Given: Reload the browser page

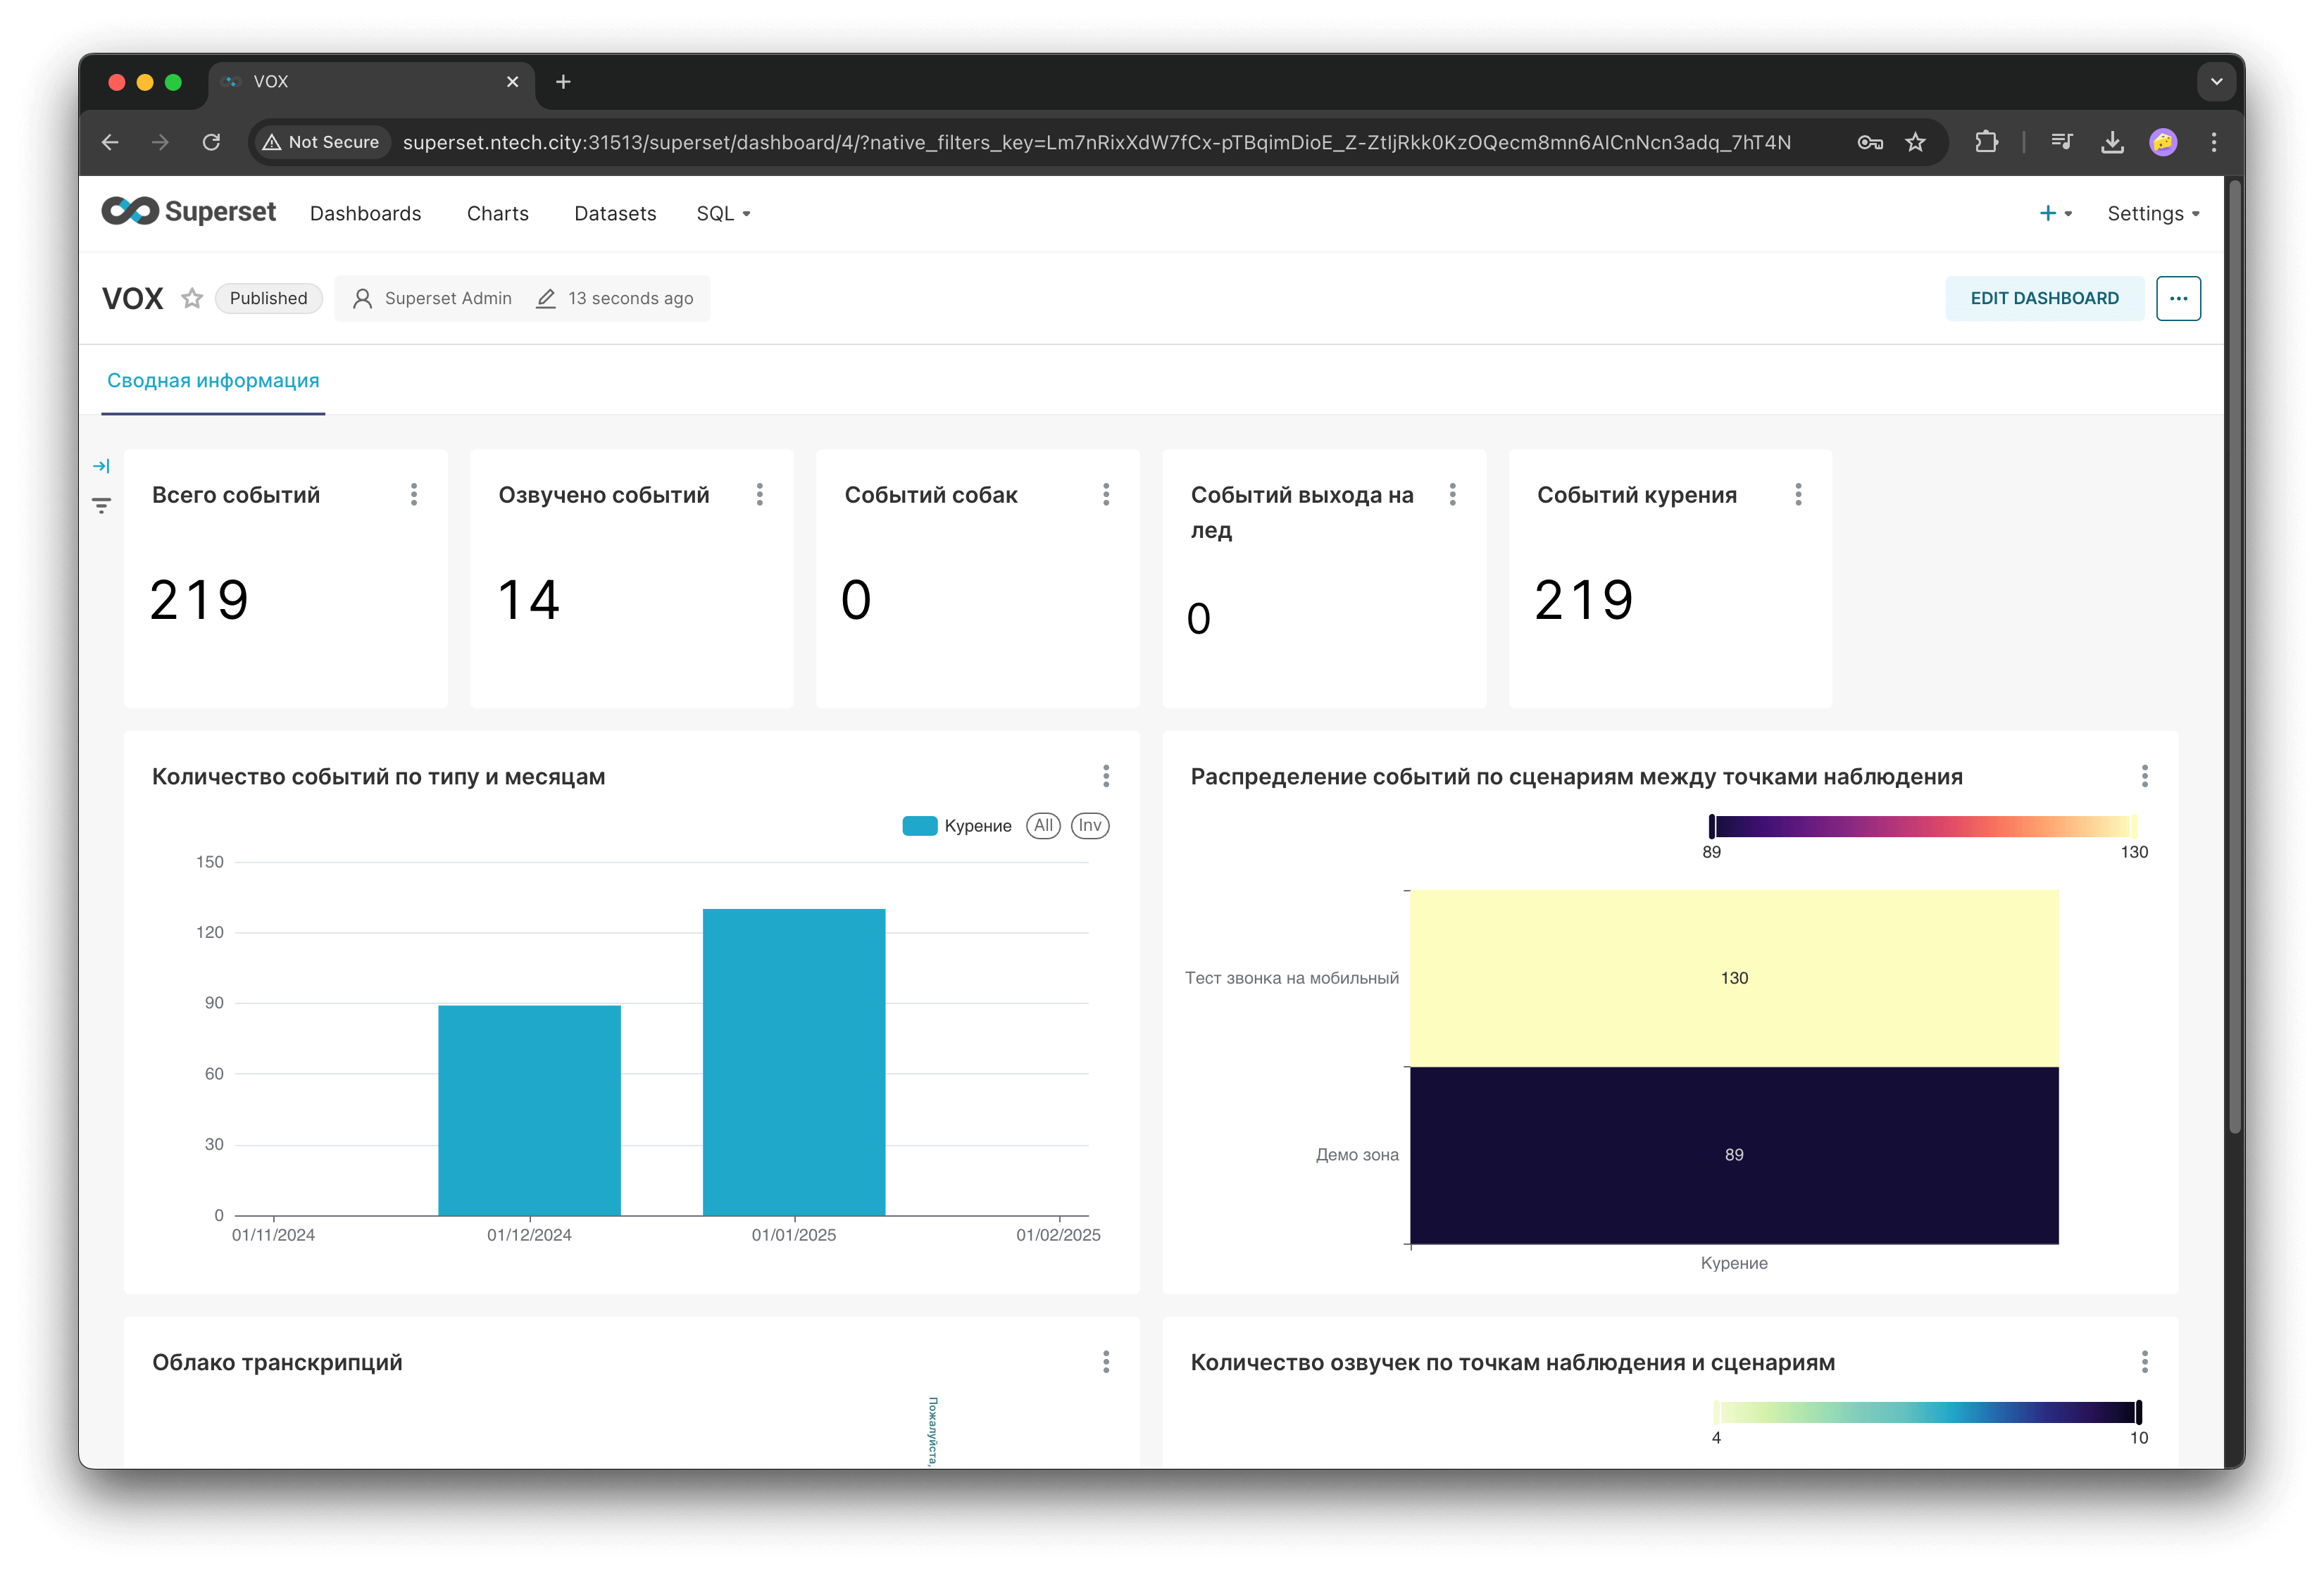Looking at the screenshot, I should (x=211, y=142).
